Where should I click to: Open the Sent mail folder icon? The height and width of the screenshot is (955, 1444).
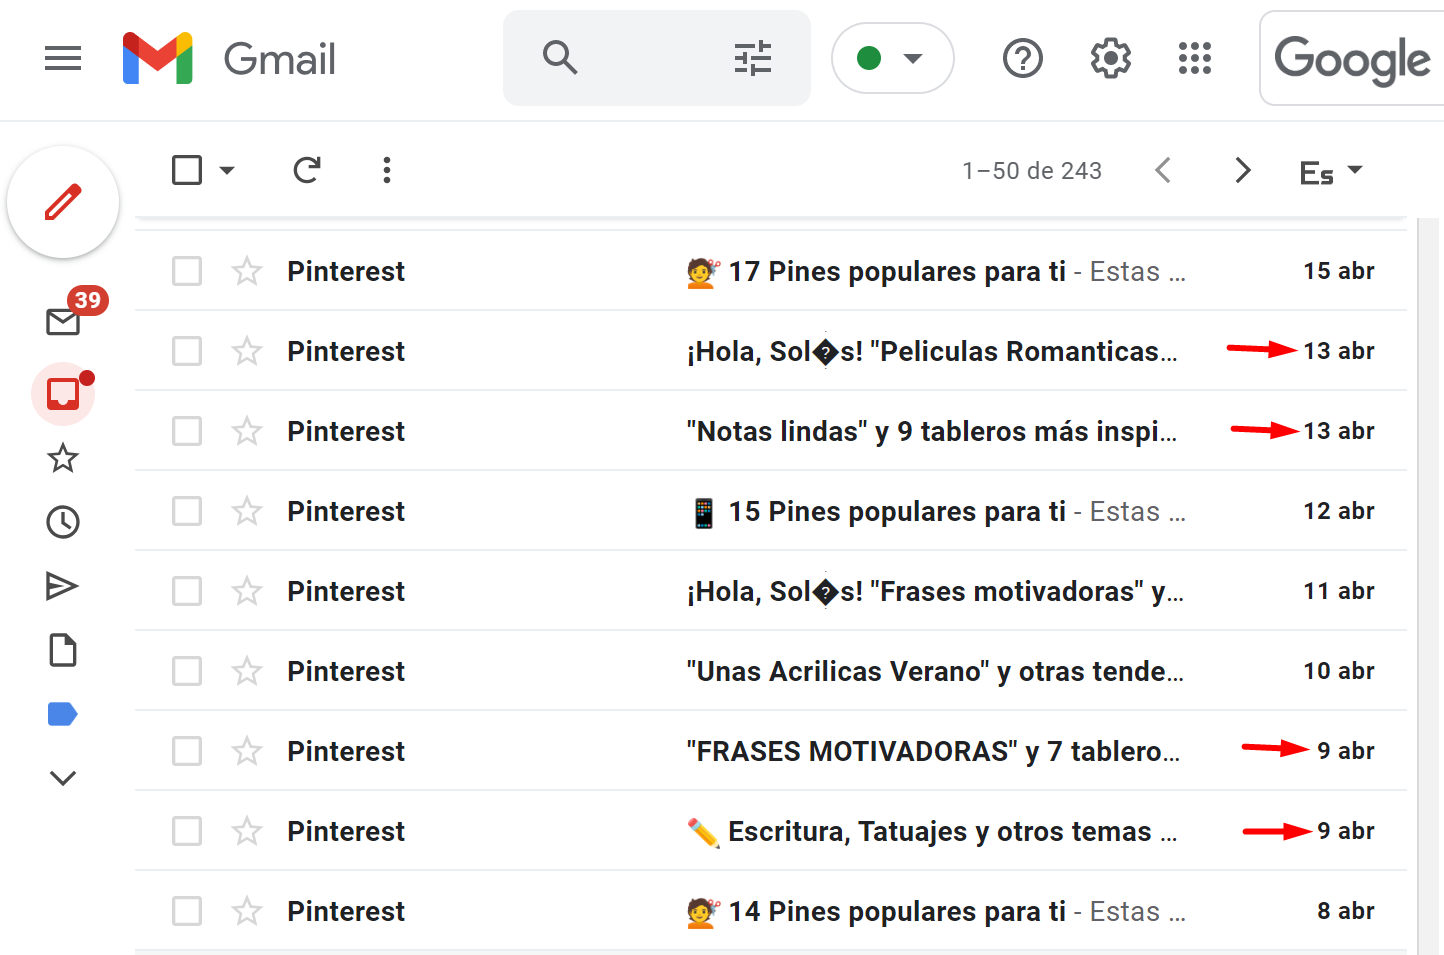(x=63, y=586)
